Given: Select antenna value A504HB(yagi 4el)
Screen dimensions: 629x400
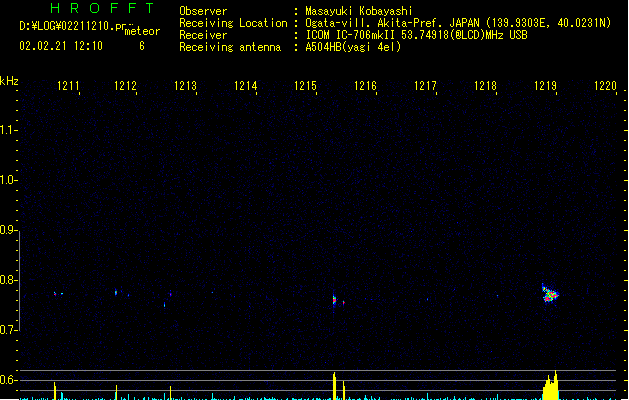Looking at the screenshot, I should click(x=353, y=47).
